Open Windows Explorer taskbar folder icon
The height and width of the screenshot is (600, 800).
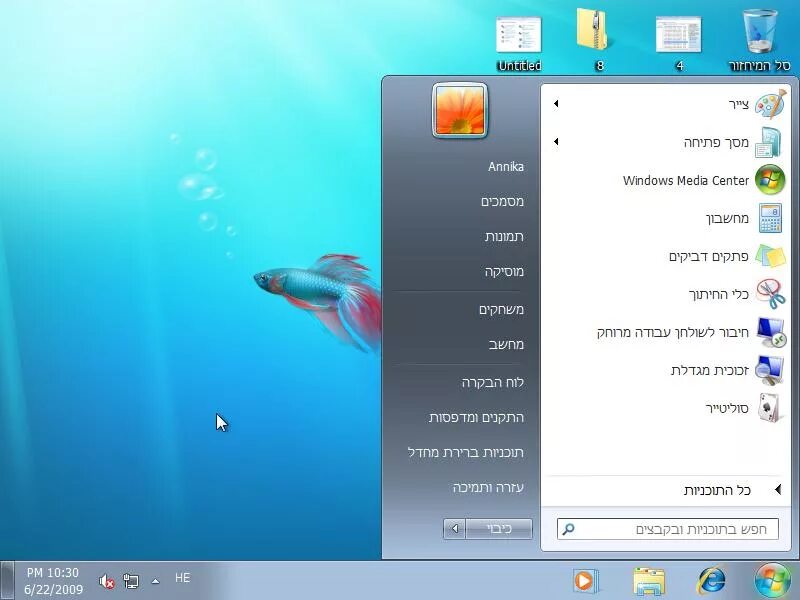[649, 581]
